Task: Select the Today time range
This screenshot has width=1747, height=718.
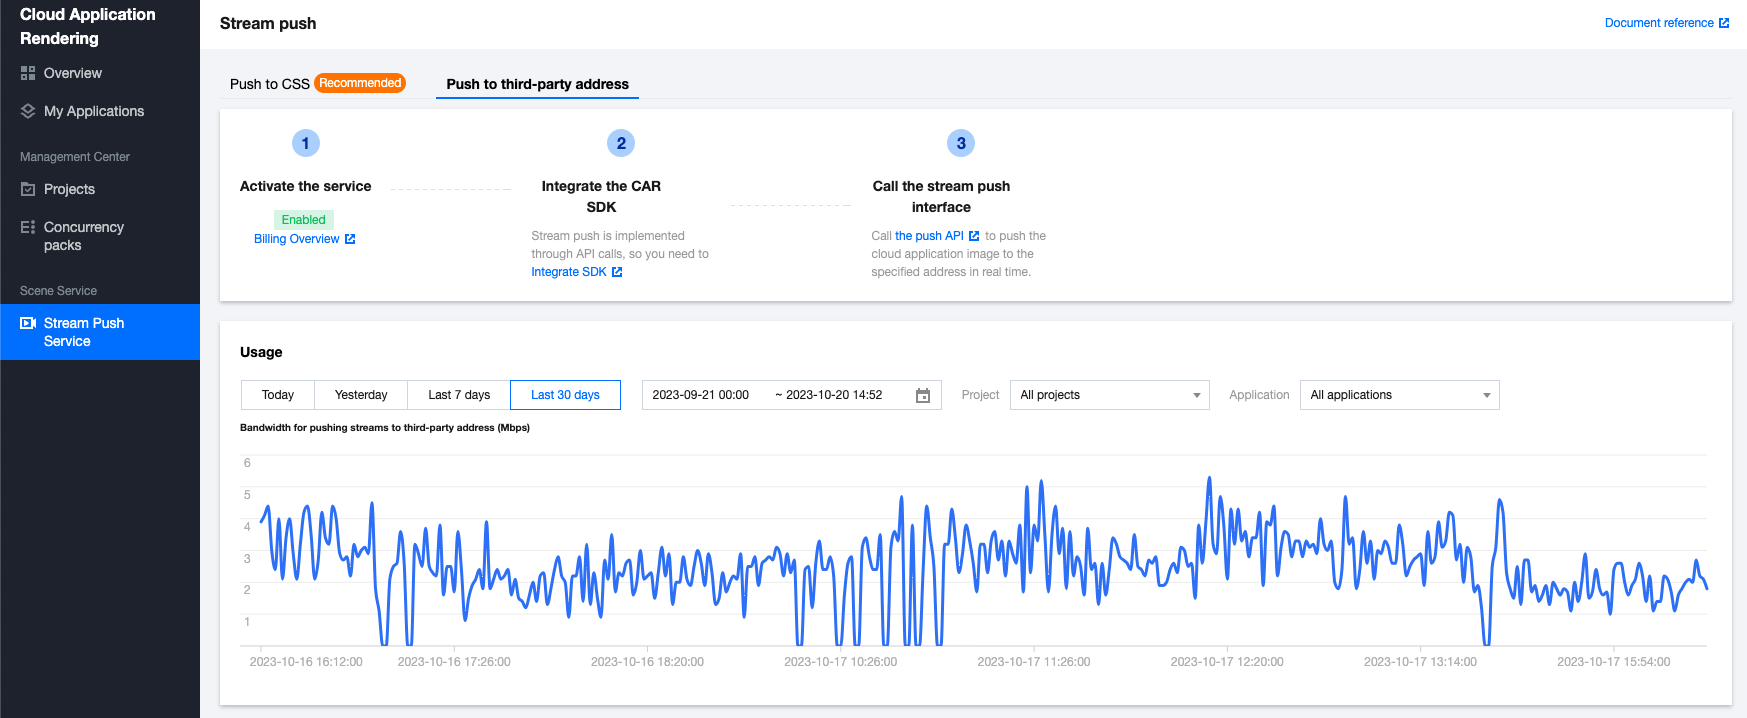Action: click(x=278, y=395)
